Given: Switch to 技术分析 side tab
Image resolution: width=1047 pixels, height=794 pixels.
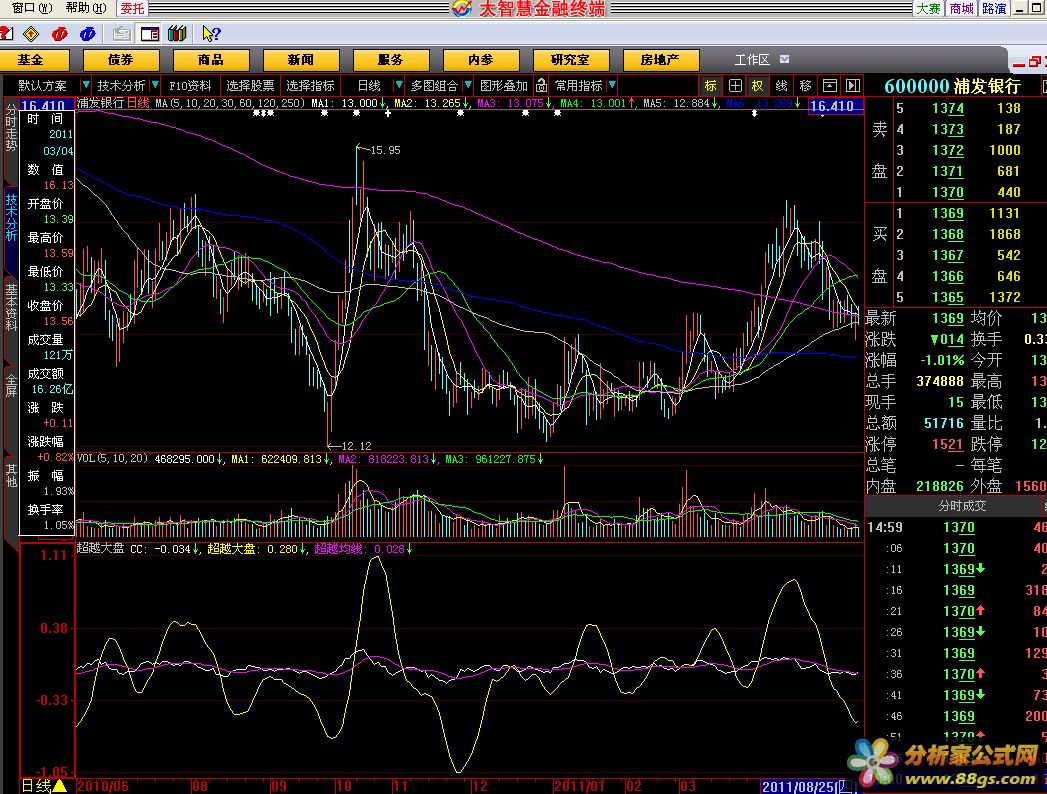Looking at the screenshot, I should click(x=11, y=217).
